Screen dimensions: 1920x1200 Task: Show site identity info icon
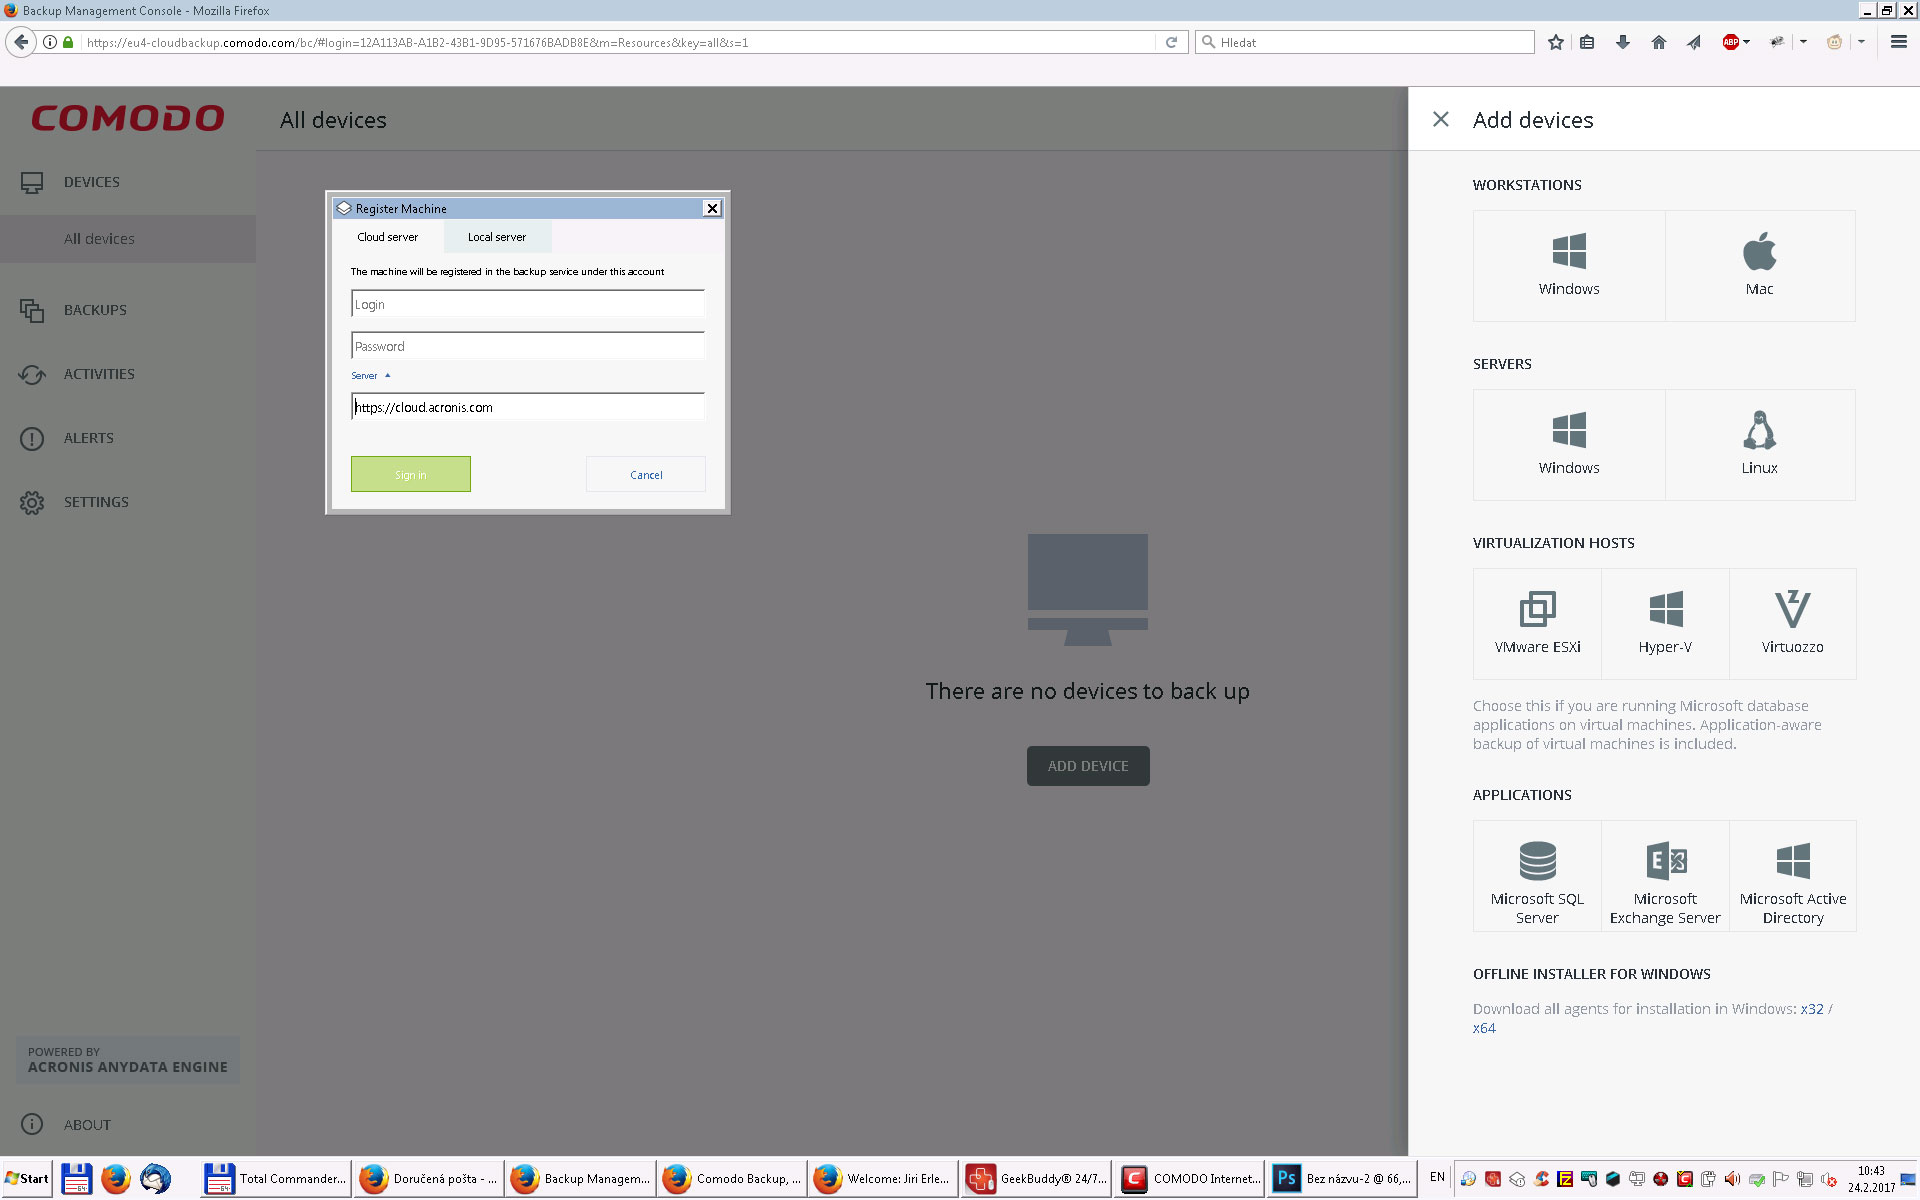(50, 42)
